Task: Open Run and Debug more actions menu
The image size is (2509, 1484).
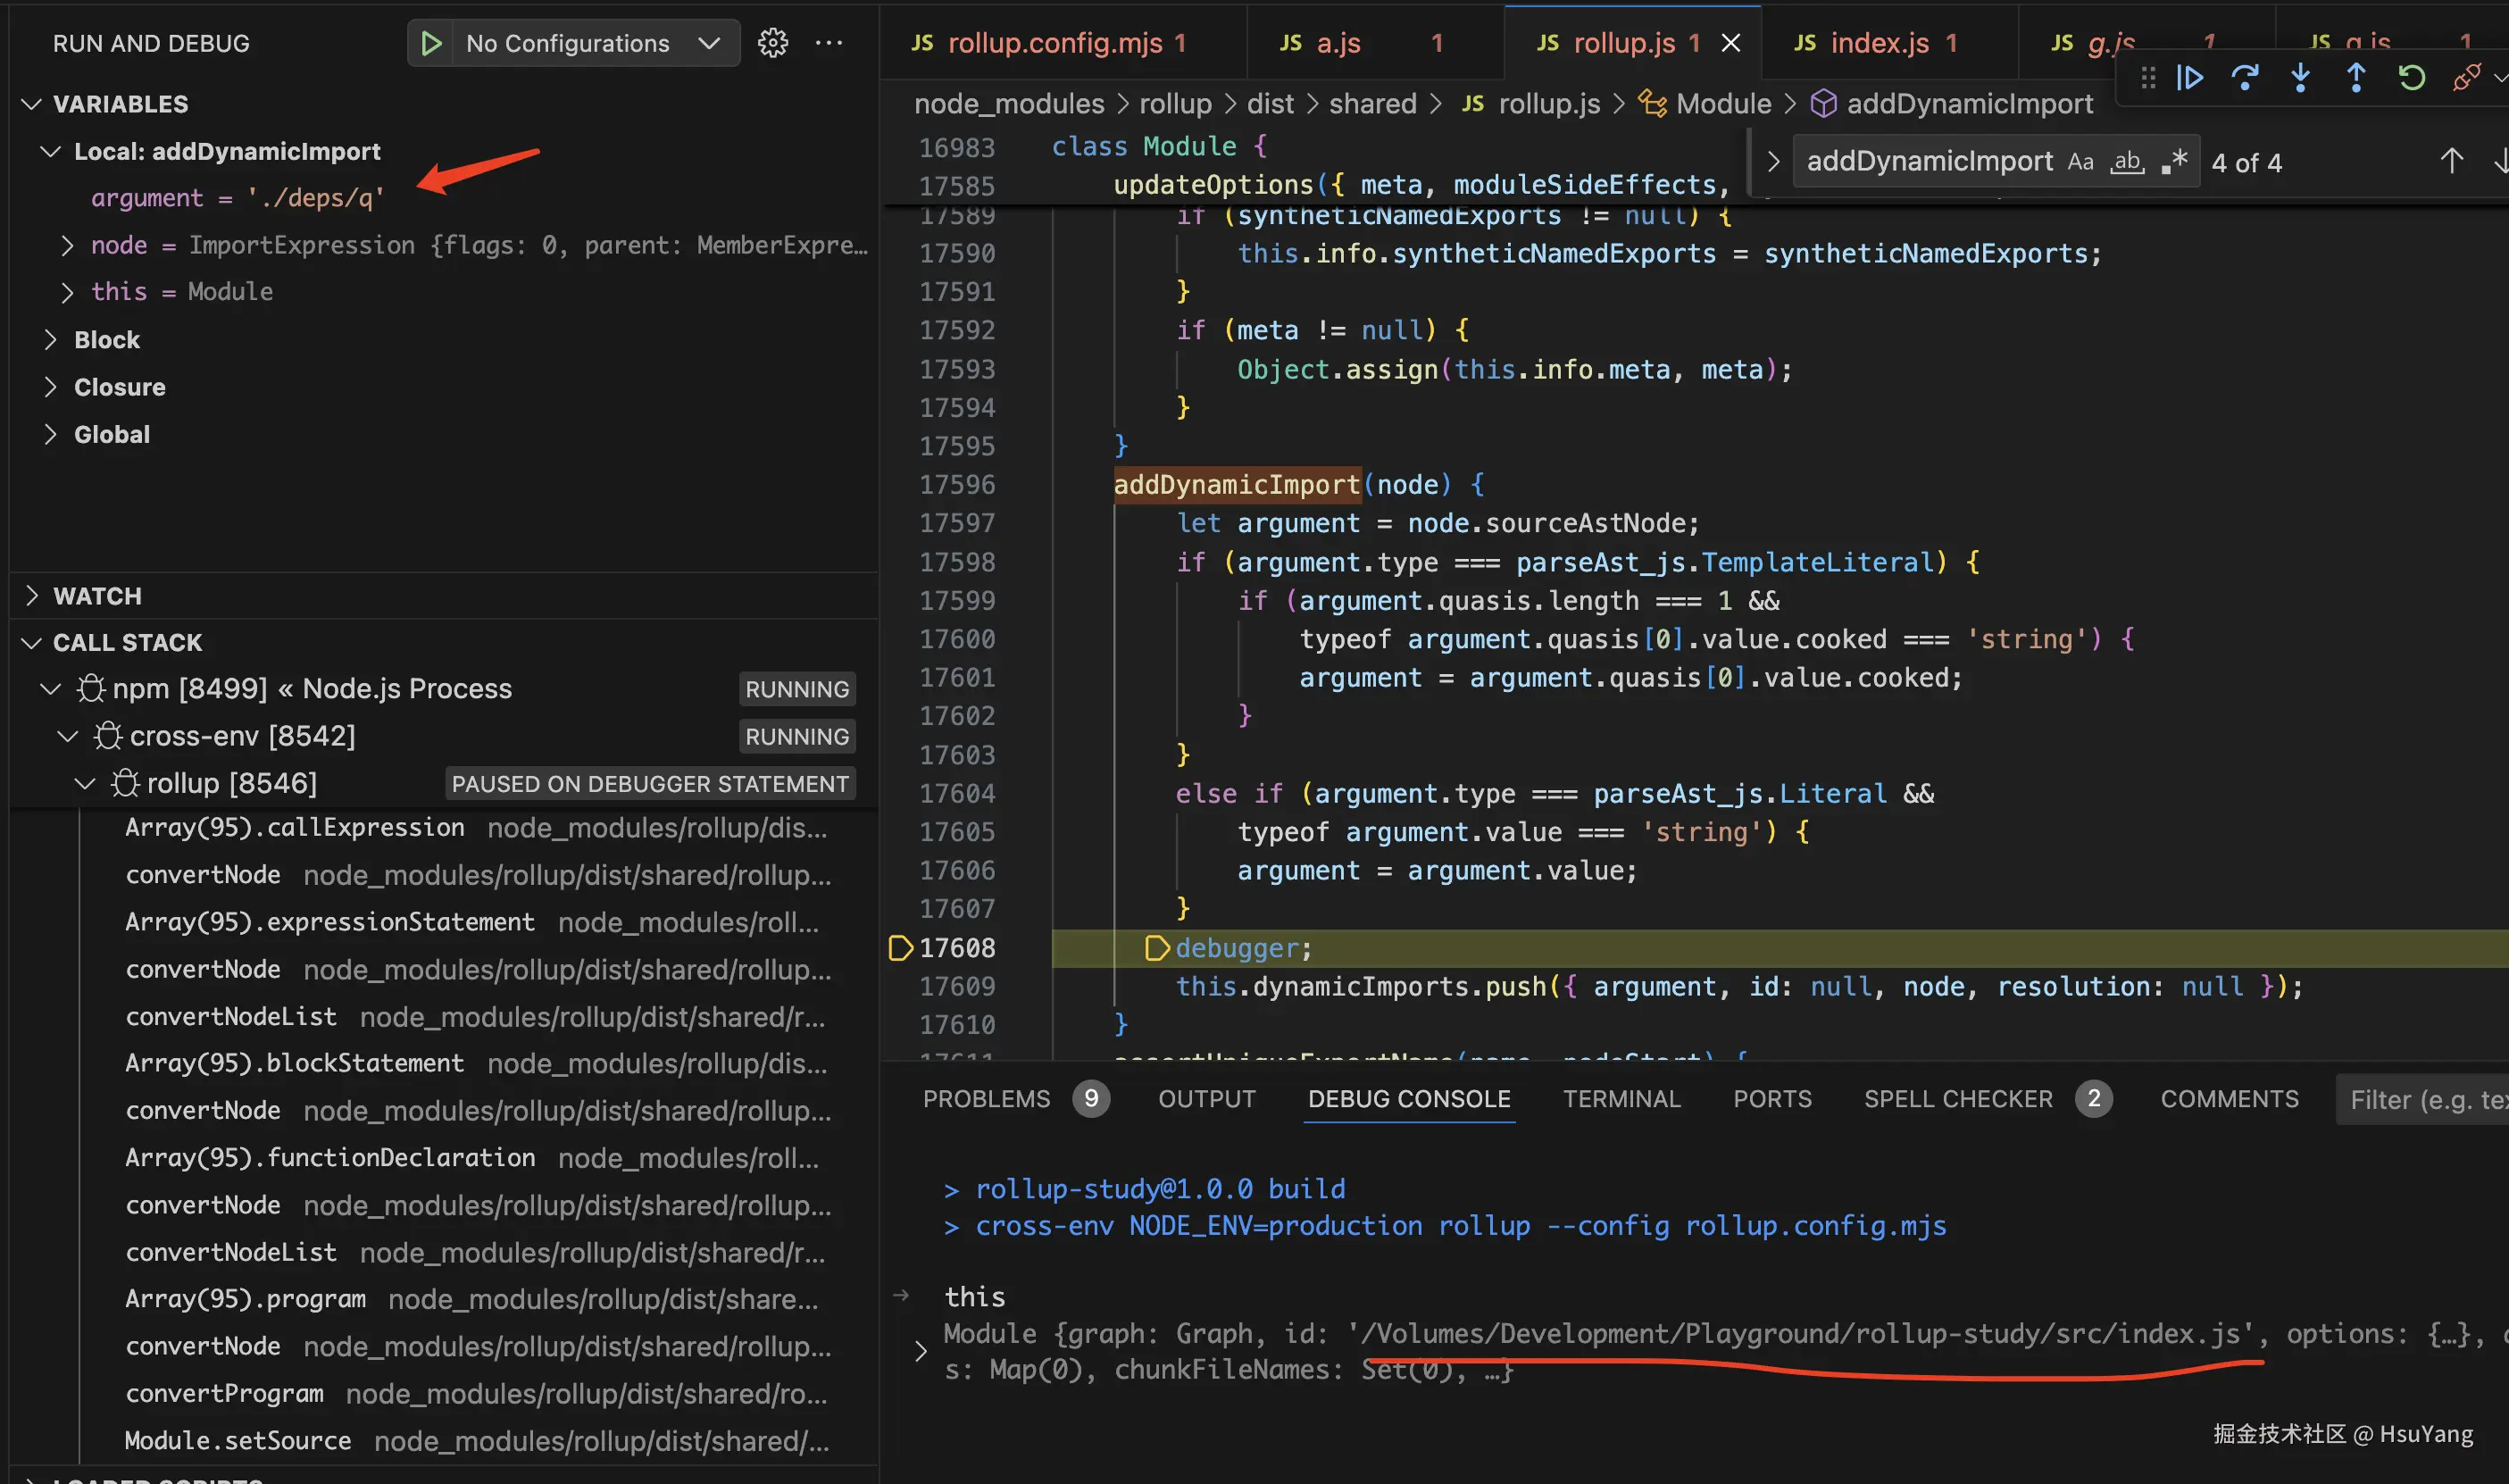Action: [x=828, y=43]
